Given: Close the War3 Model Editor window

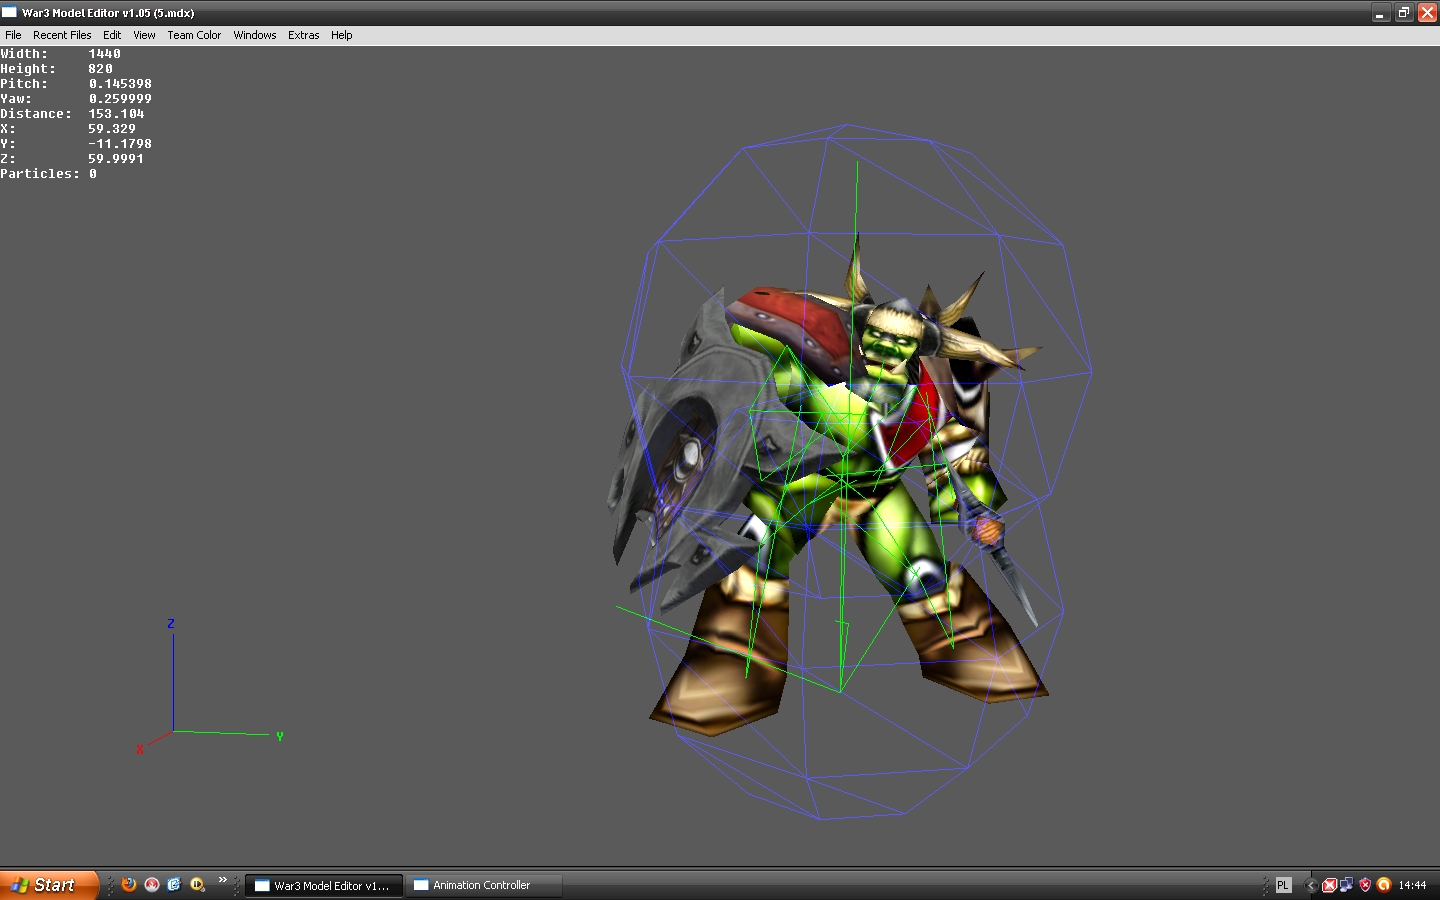Looking at the screenshot, I should 1427,13.
